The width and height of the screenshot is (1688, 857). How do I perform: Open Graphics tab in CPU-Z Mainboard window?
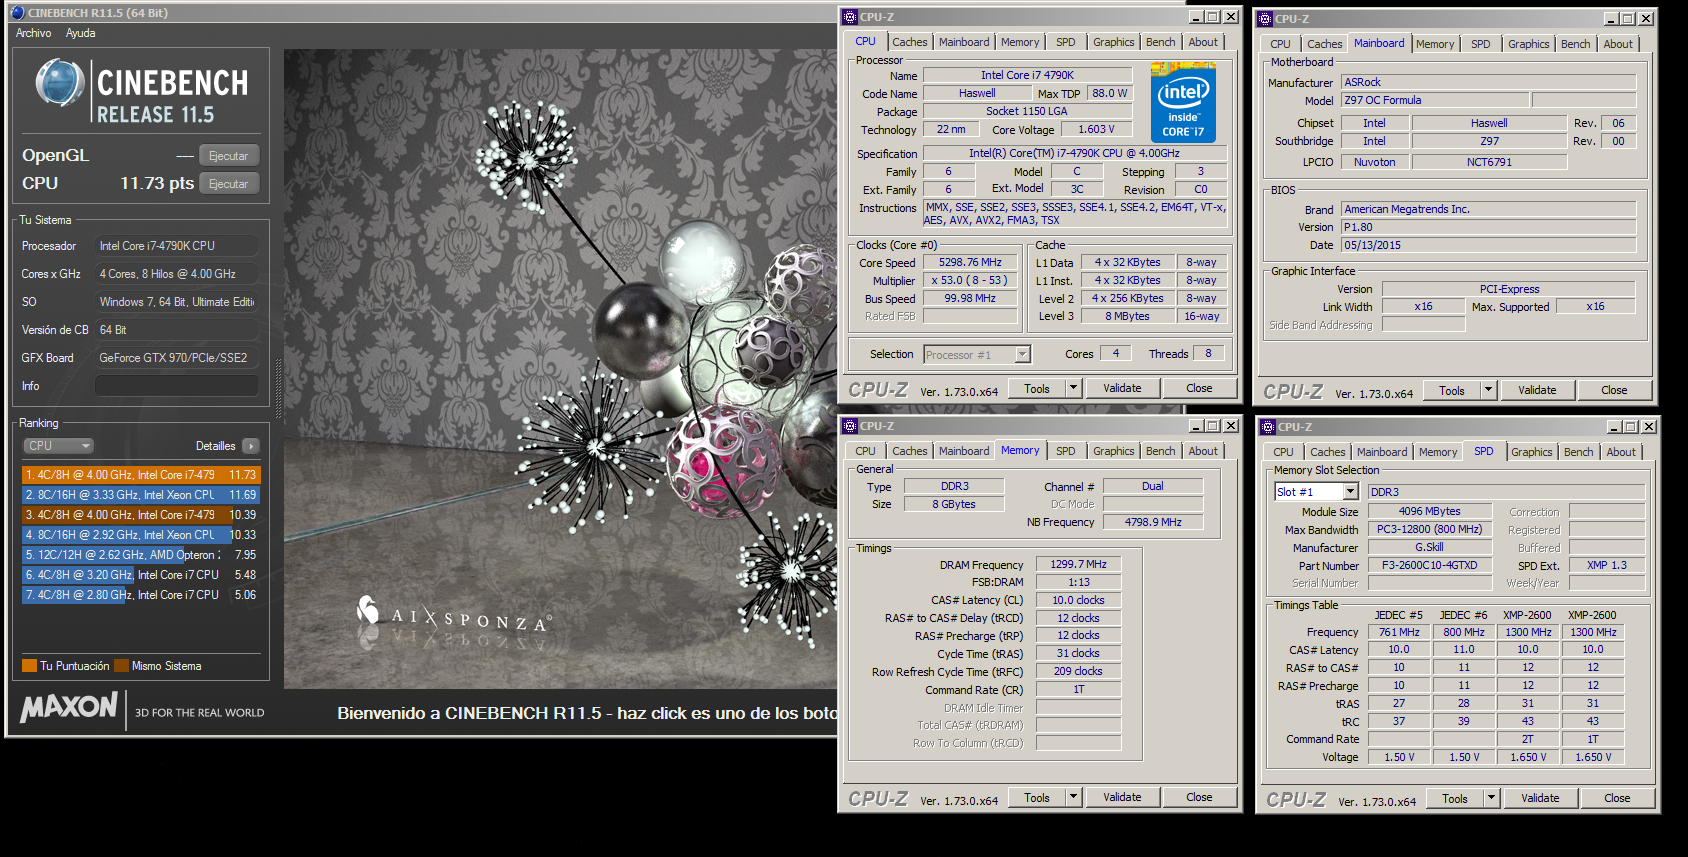1528,44
